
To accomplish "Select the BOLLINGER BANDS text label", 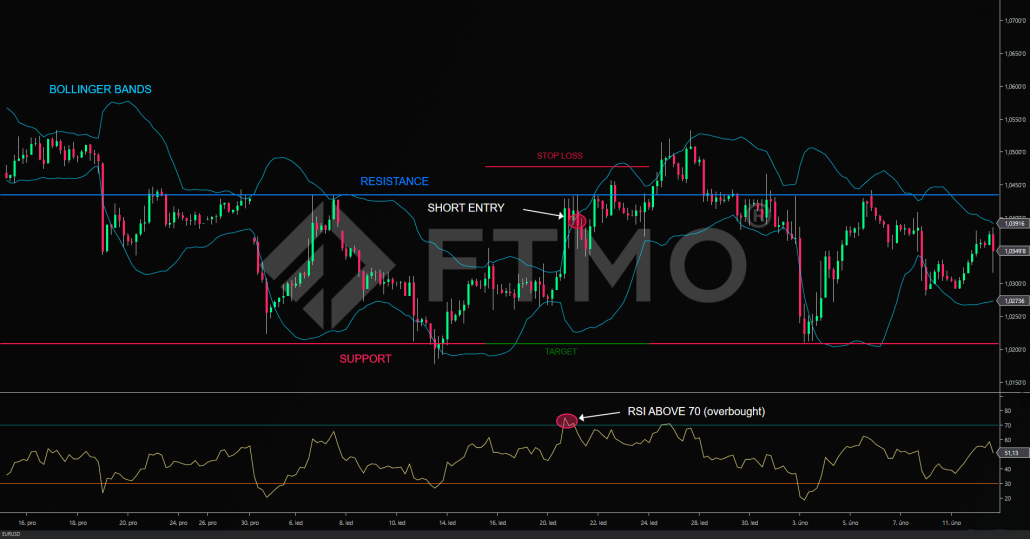I will pos(100,90).
